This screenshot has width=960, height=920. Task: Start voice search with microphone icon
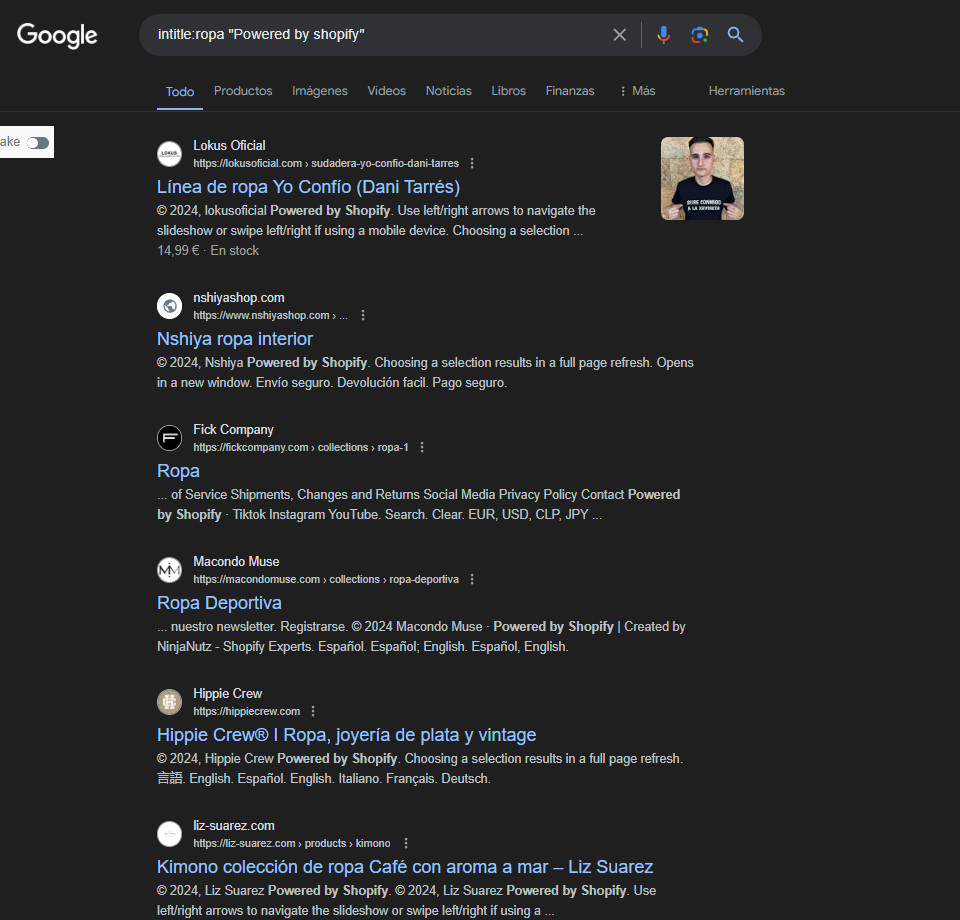point(663,35)
